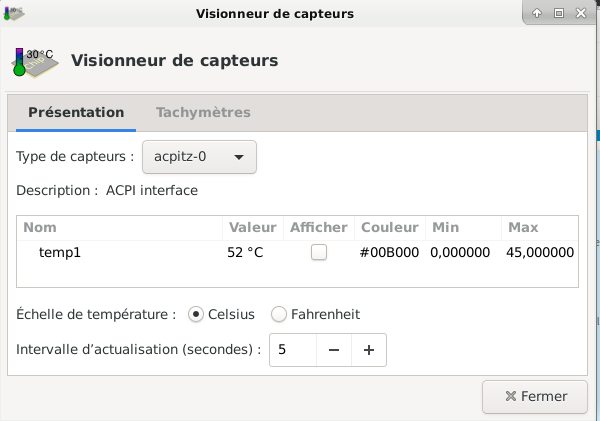Click the roll-up arrow window button
The image size is (600, 421).
pos(537,13)
